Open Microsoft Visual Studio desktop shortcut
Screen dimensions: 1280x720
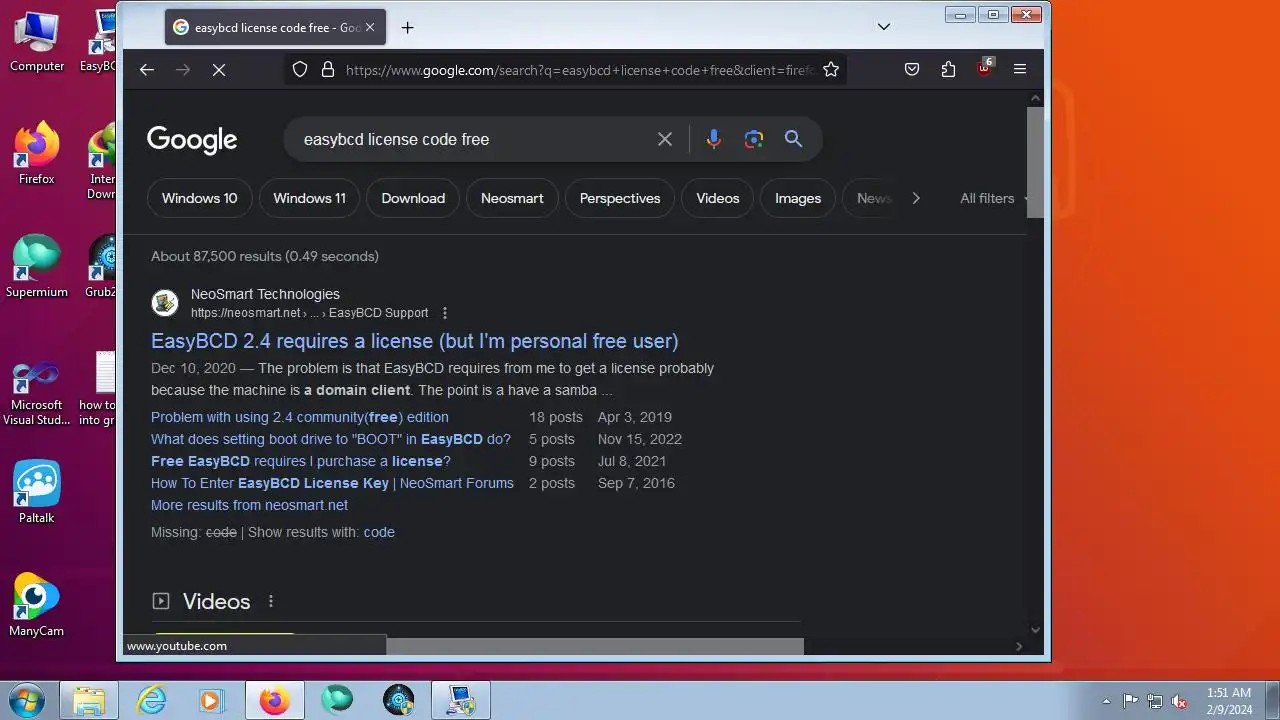37,393
